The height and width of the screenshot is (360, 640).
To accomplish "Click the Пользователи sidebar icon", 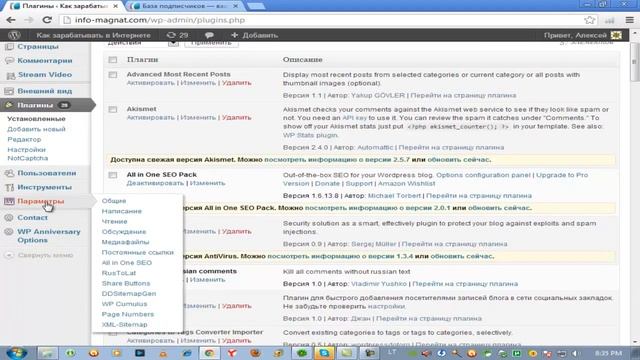I will (9, 173).
